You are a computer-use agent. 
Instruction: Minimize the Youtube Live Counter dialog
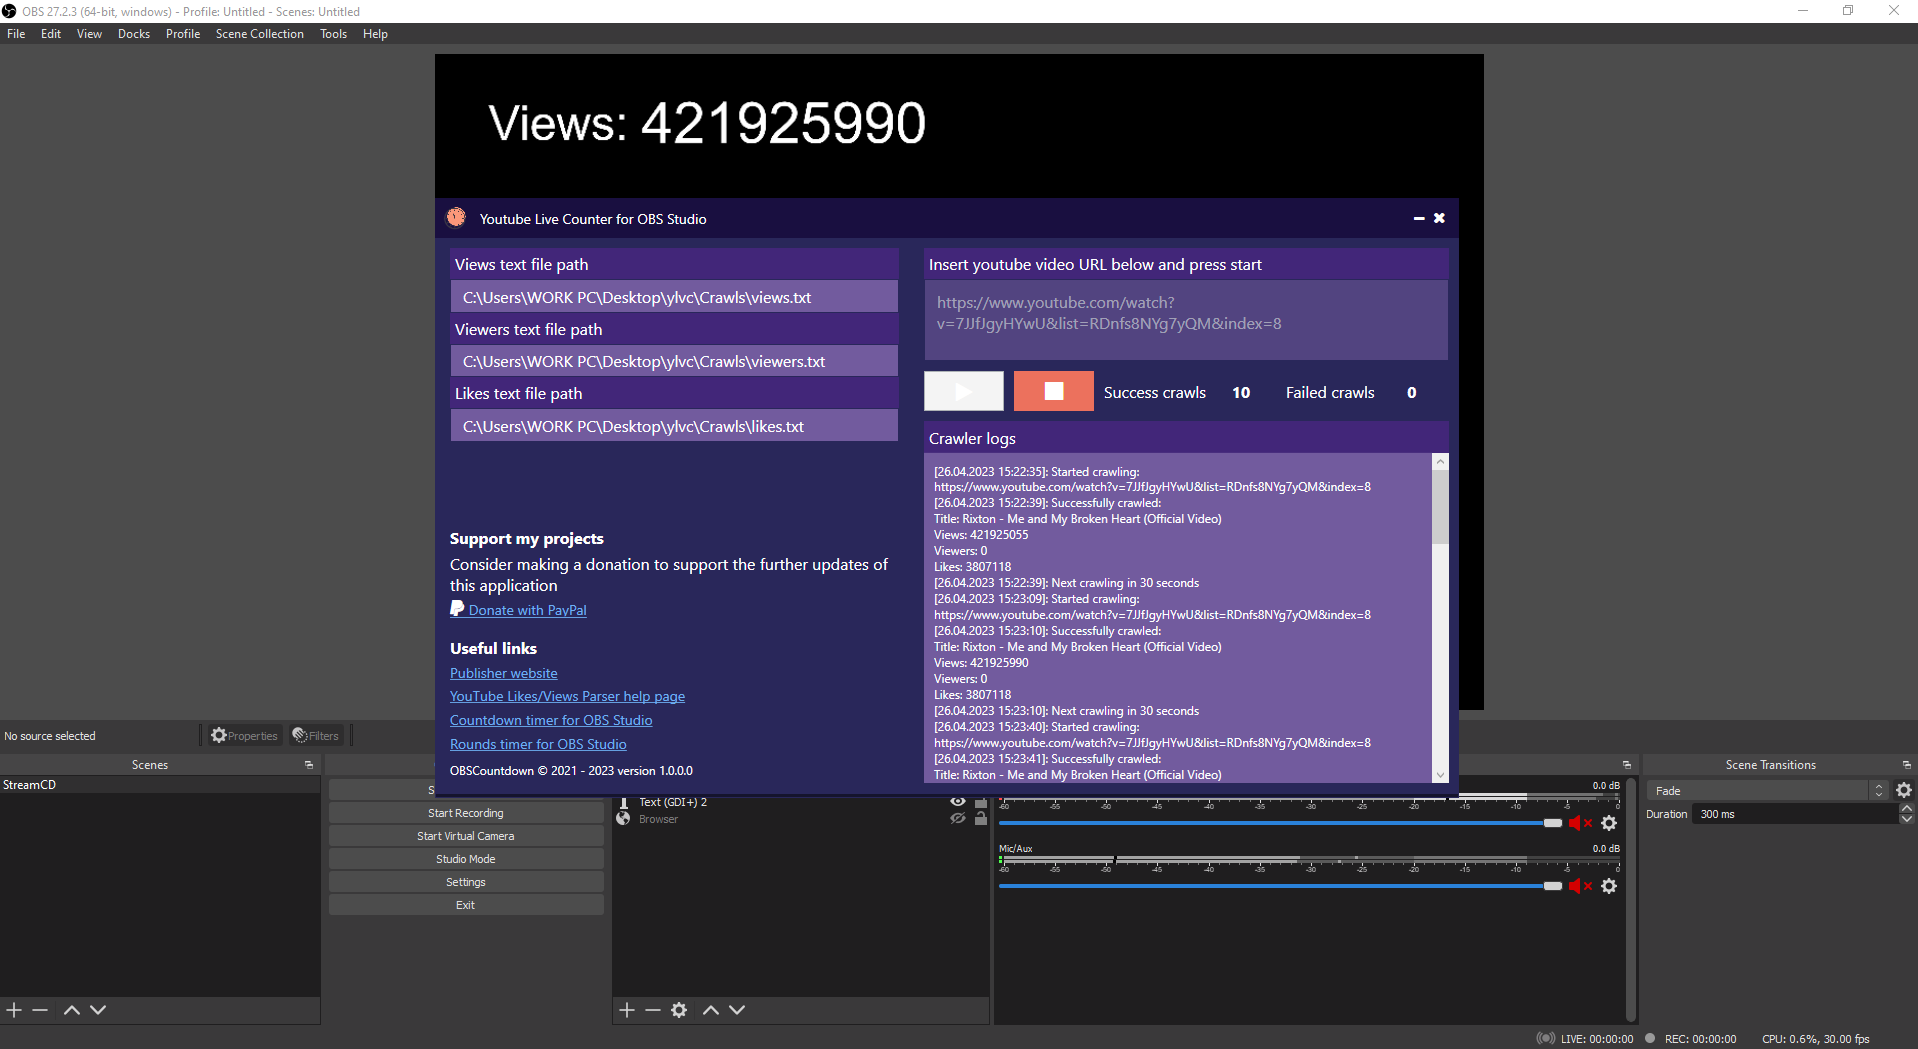click(x=1419, y=218)
